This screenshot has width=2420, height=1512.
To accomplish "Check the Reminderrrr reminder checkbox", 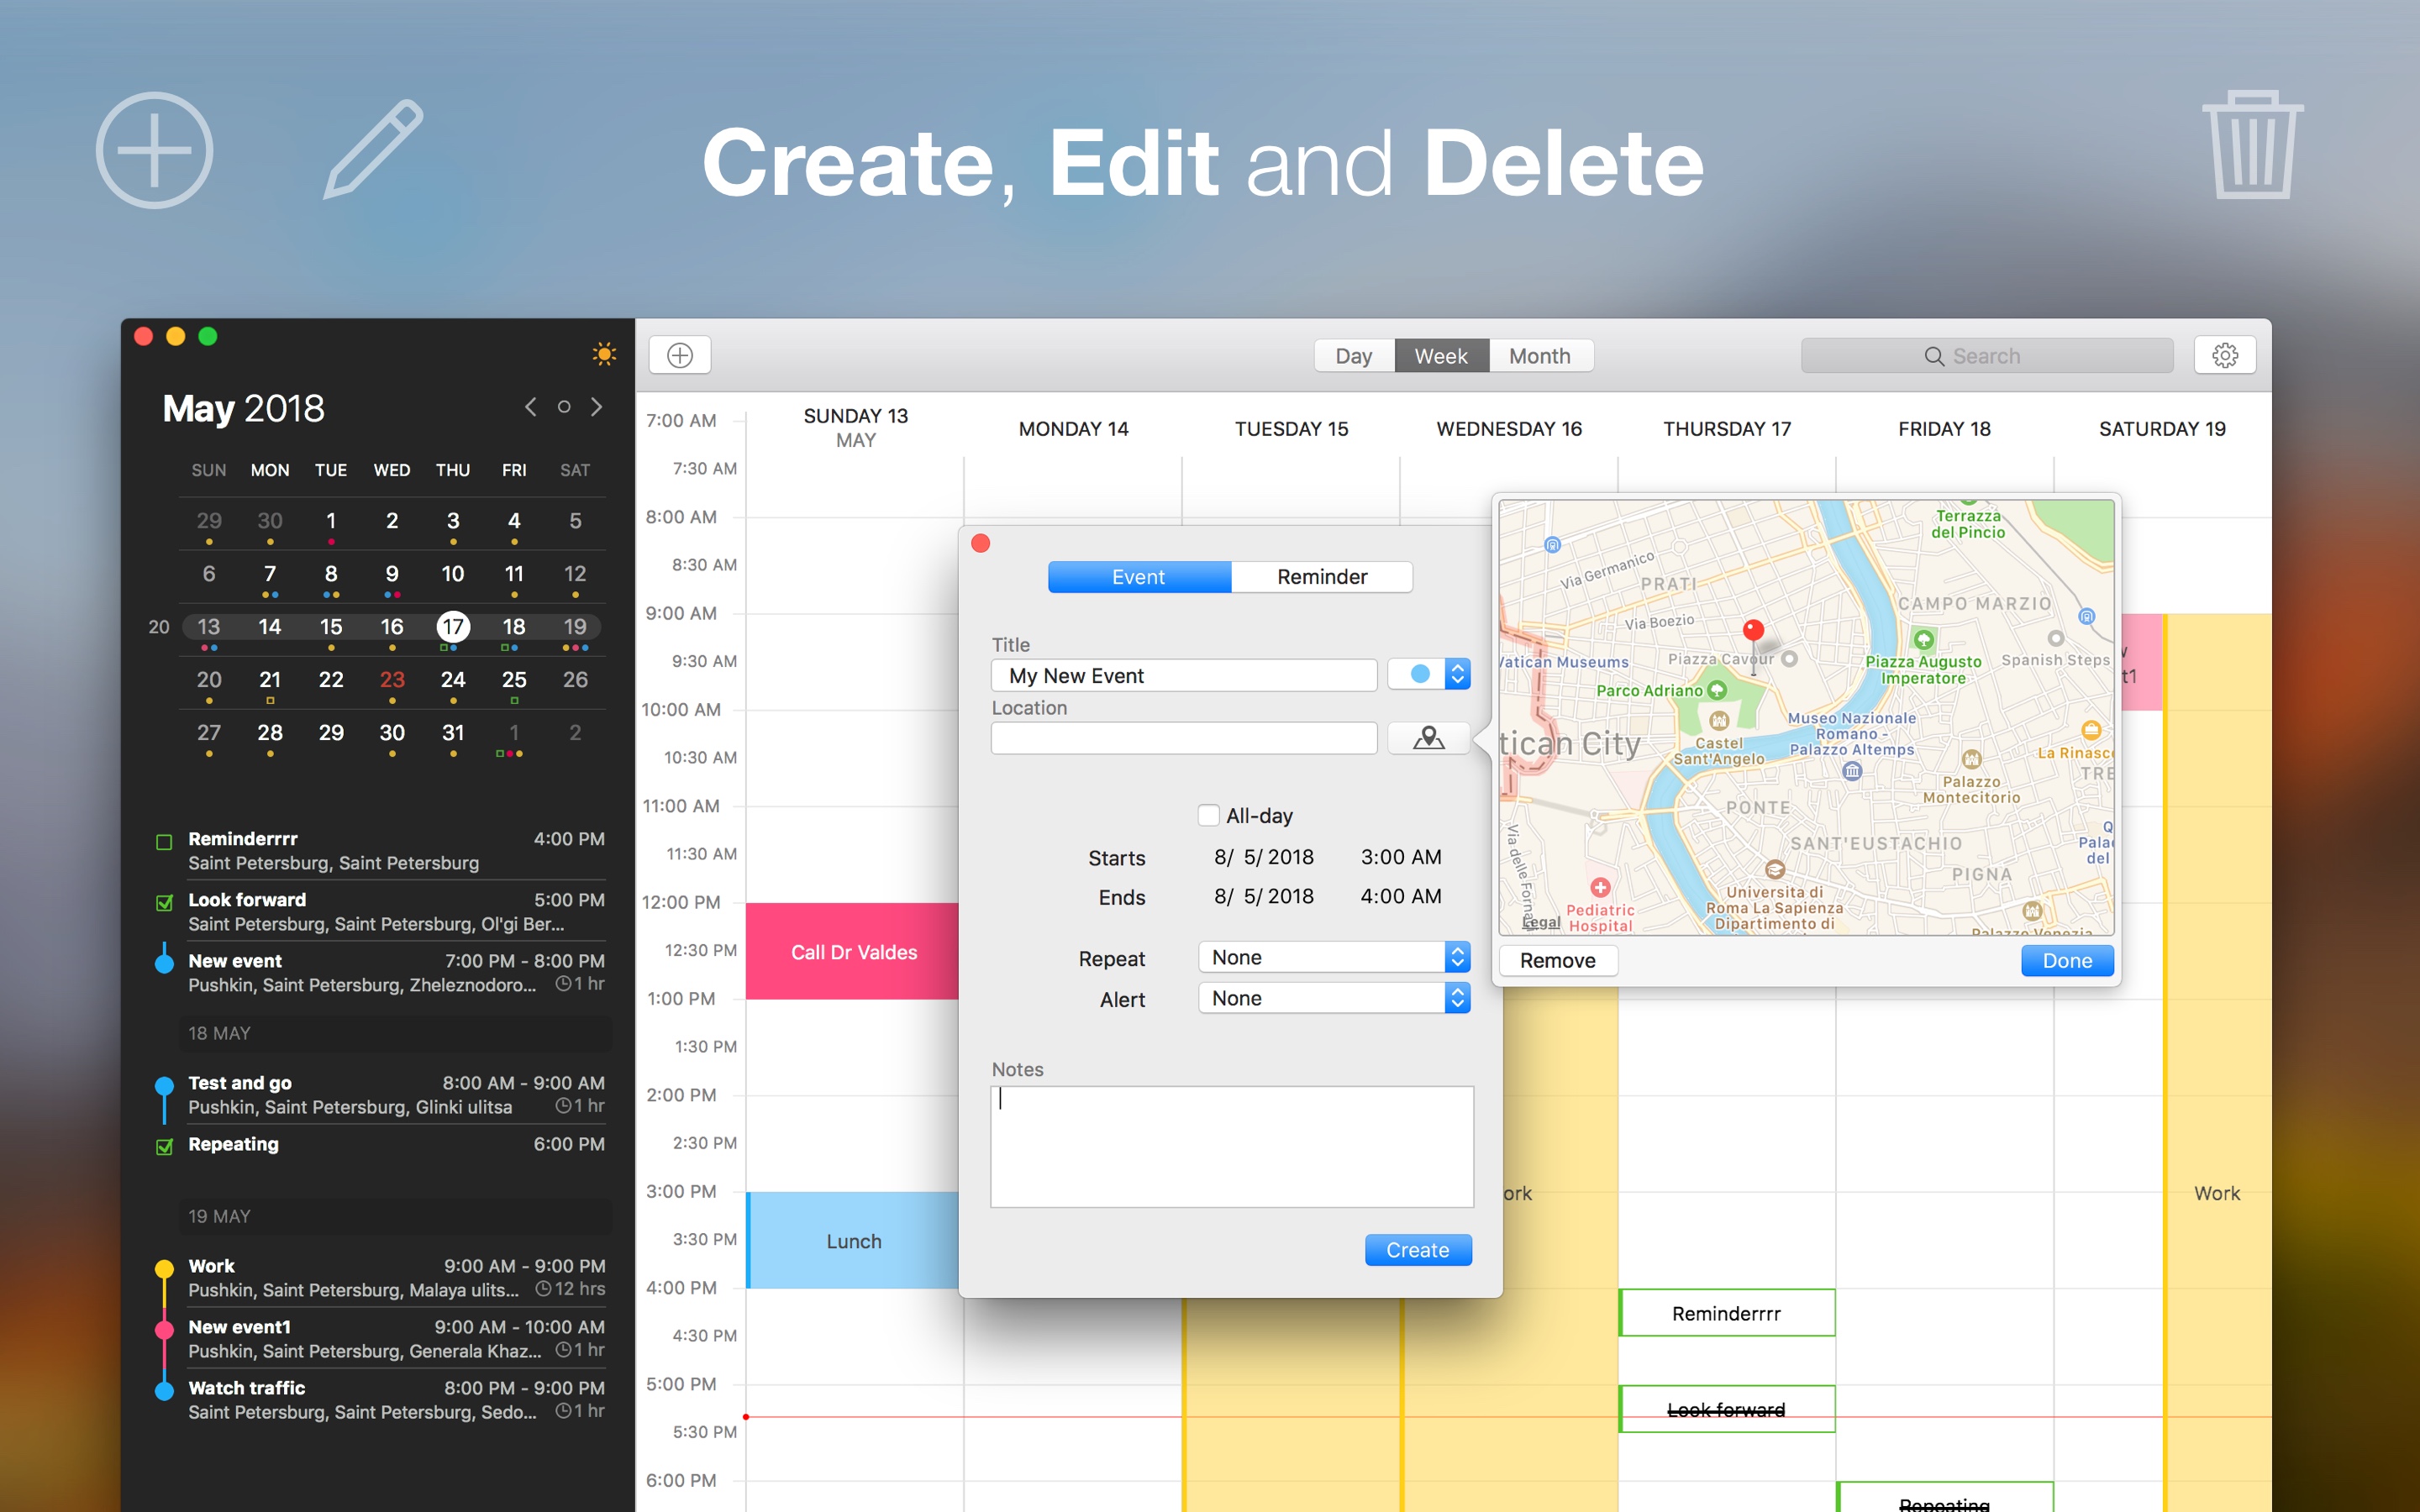I will (x=165, y=842).
